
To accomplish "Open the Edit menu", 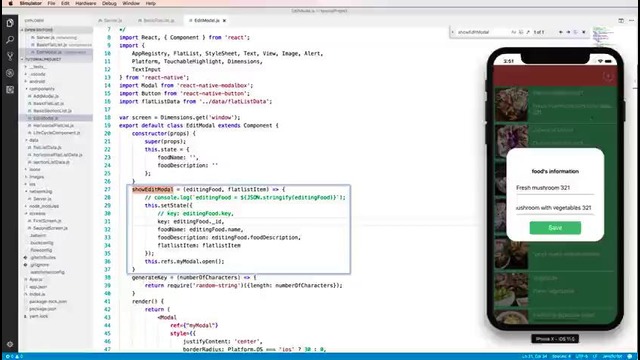I will pyautogui.click(x=65, y=3).
